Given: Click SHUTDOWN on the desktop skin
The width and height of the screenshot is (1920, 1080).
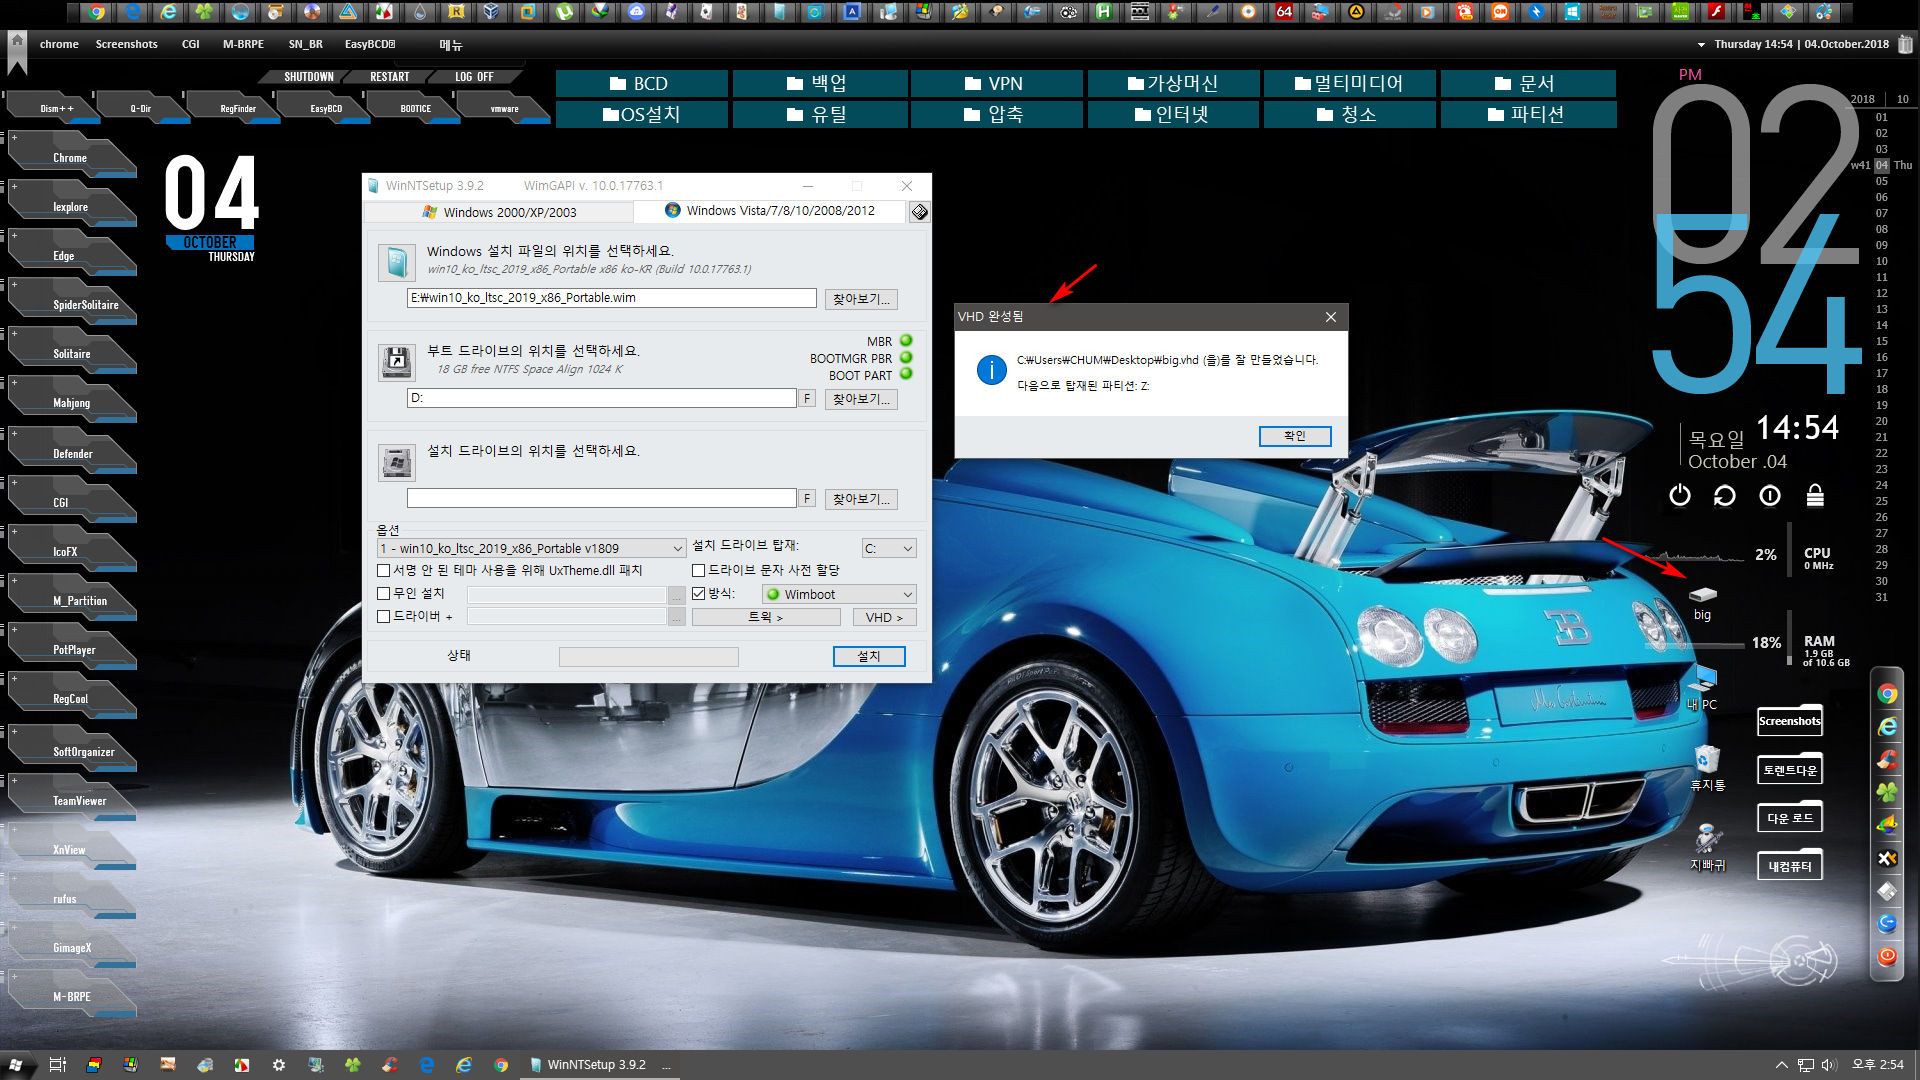Looking at the screenshot, I should 308,77.
